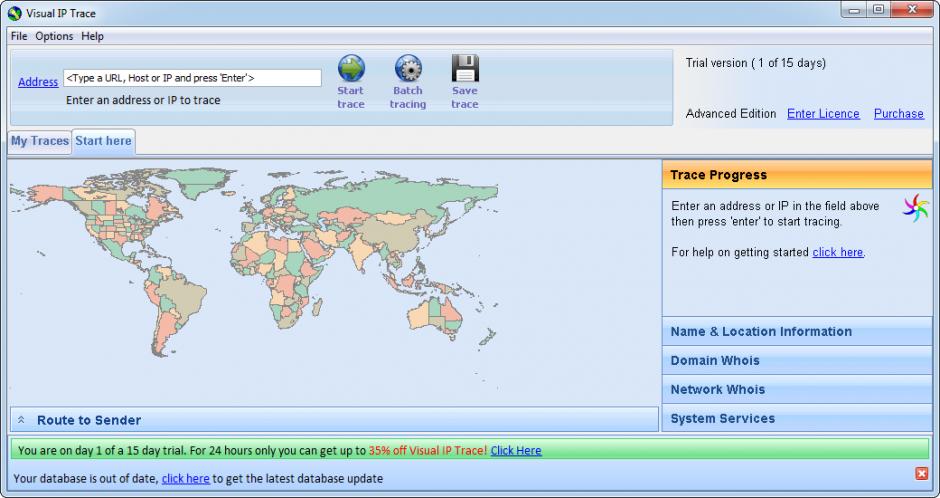
Task: Open Batch tracing gear icon
Action: [x=408, y=68]
